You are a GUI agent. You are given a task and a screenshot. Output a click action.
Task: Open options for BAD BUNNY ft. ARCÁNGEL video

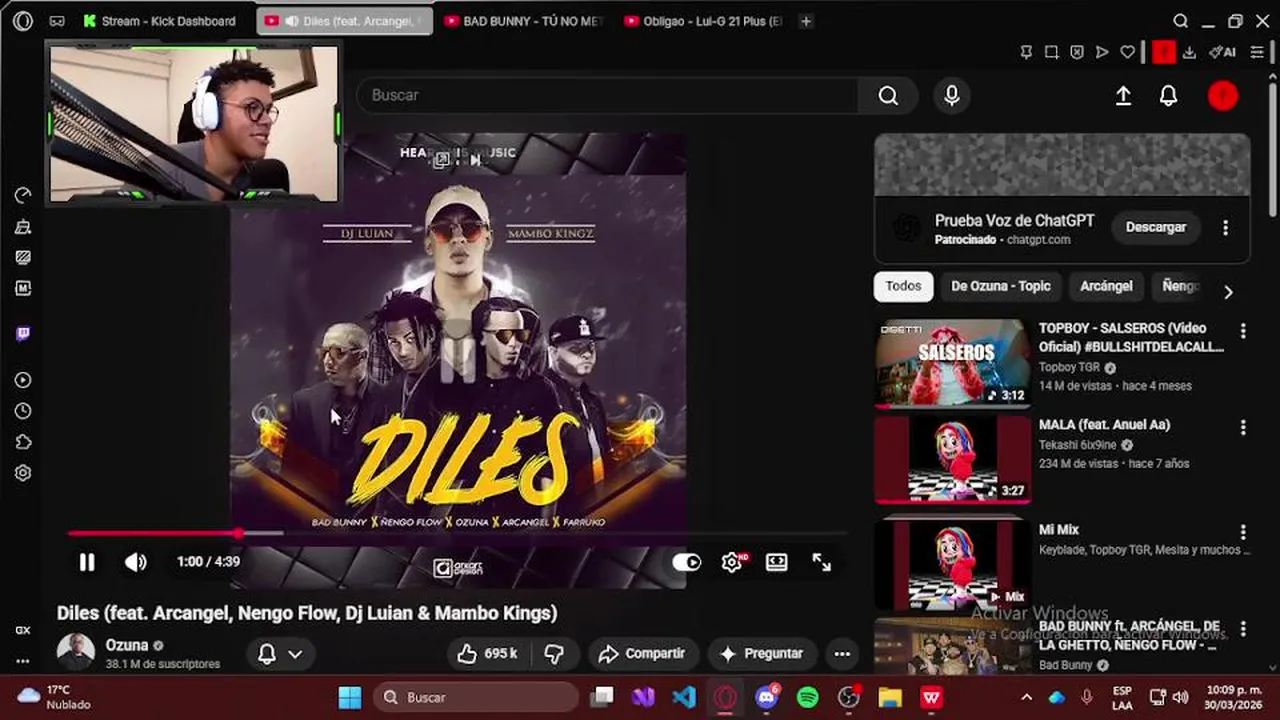pos(1243,629)
